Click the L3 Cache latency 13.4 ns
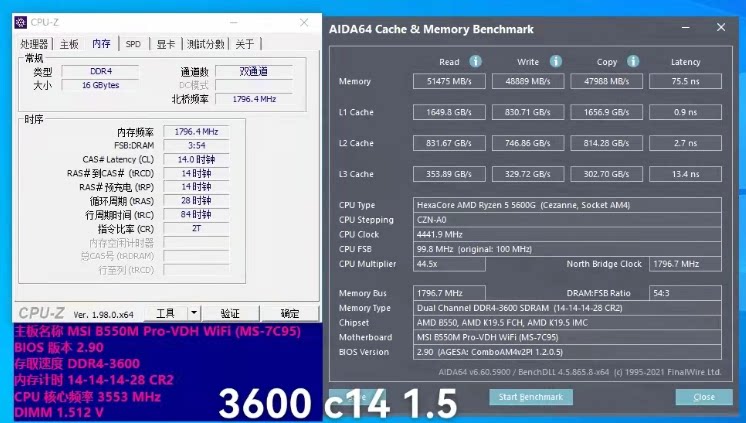This screenshot has height=423, width=746. point(685,174)
